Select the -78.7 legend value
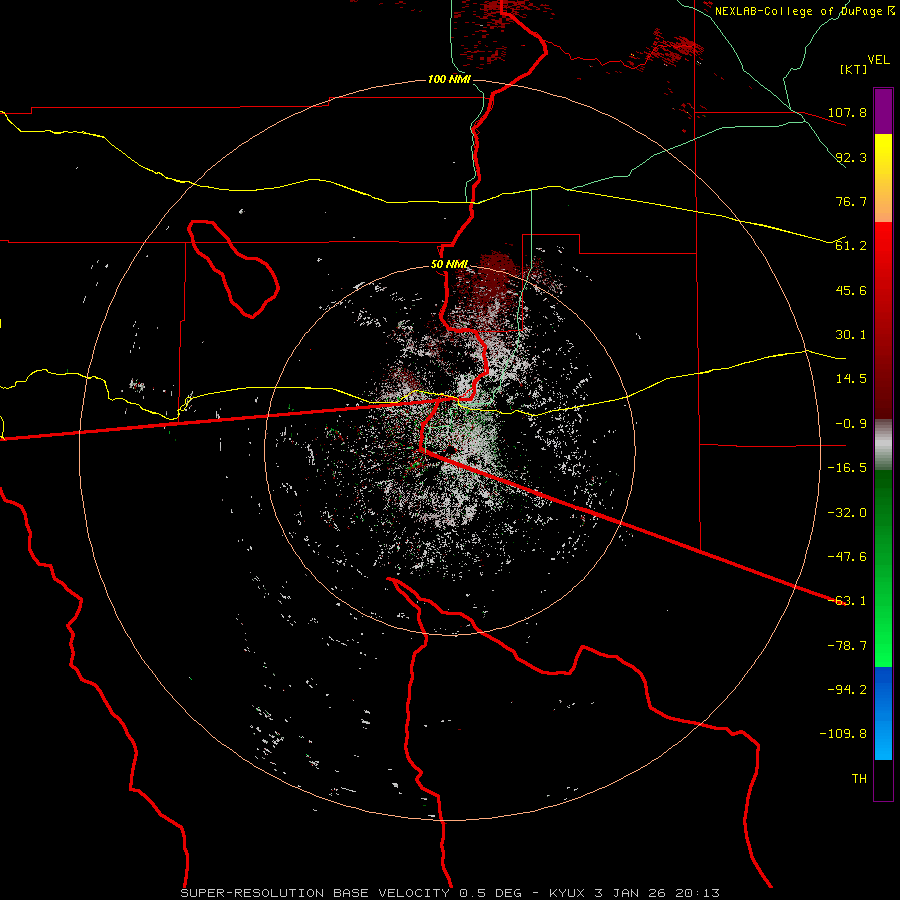This screenshot has width=900, height=900. tap(847, 646)
